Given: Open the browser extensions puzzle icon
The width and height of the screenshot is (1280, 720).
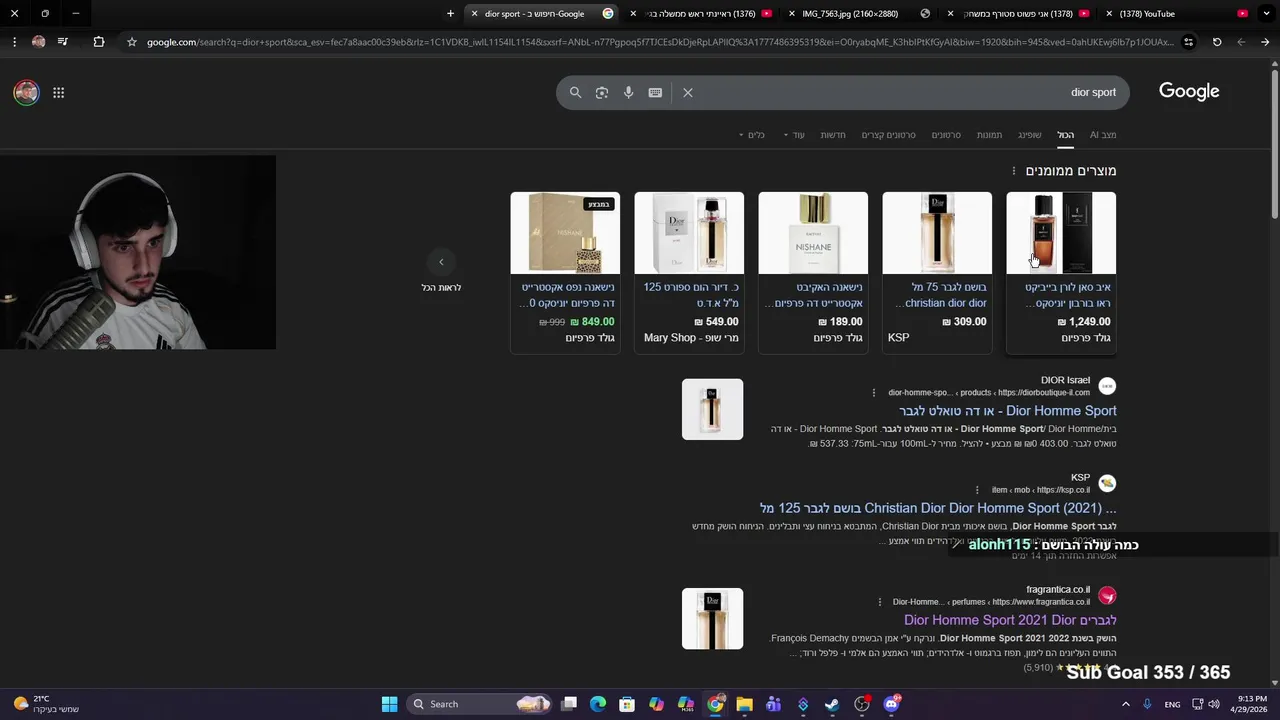Looking at the screenshot, I should (x=98, y=42).
